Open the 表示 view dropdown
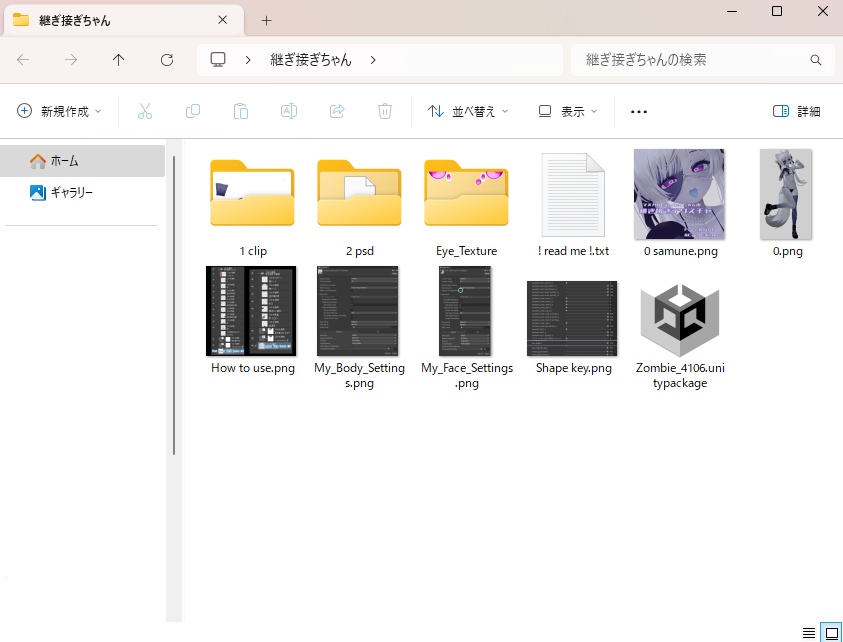Screen dimensions: 843x642 pyautogui.click(x=568, y=111)
